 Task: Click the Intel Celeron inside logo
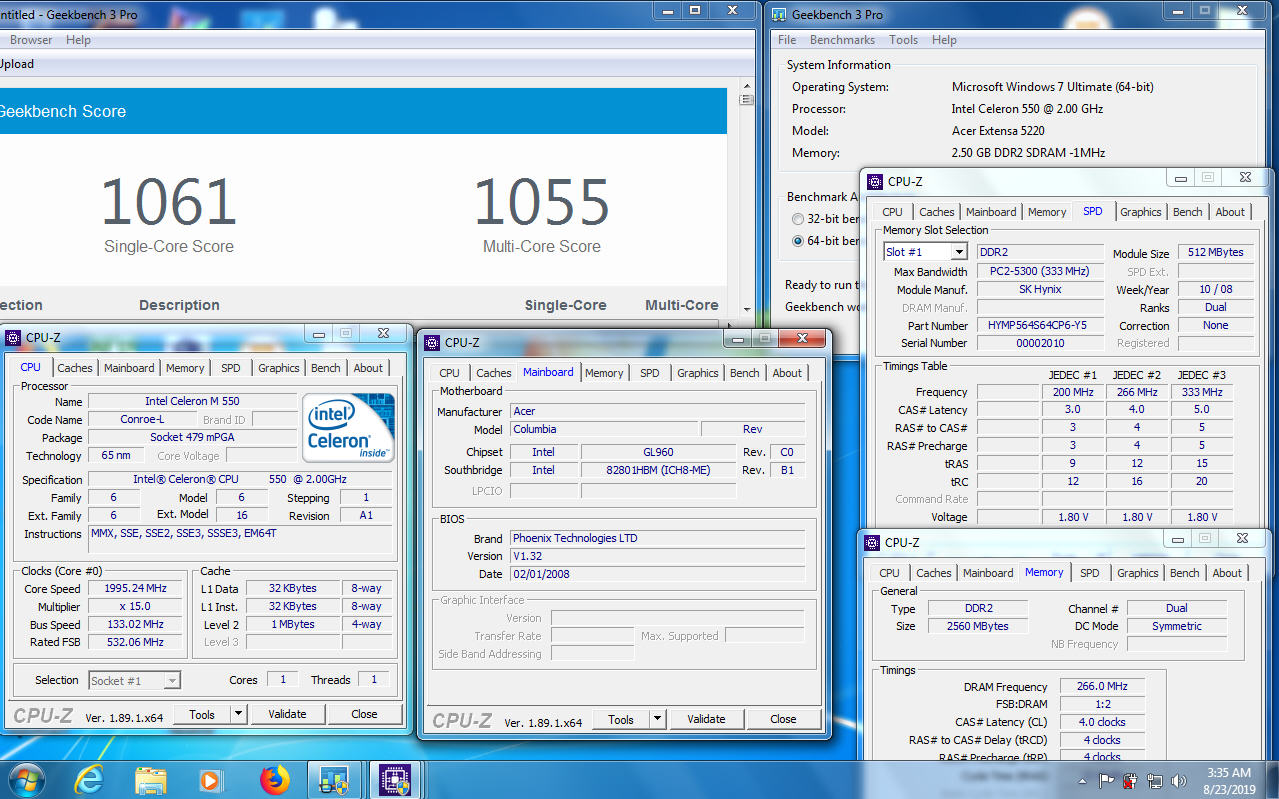(x=349, y=427)
